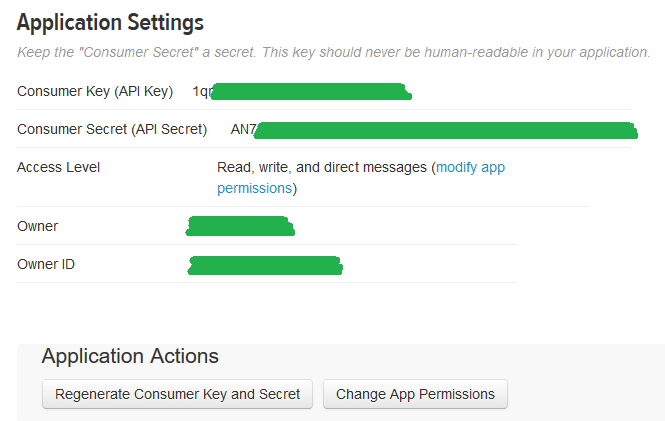Click the Owner ID label
This screenshot has height=421, width=665.
point(46,264)
